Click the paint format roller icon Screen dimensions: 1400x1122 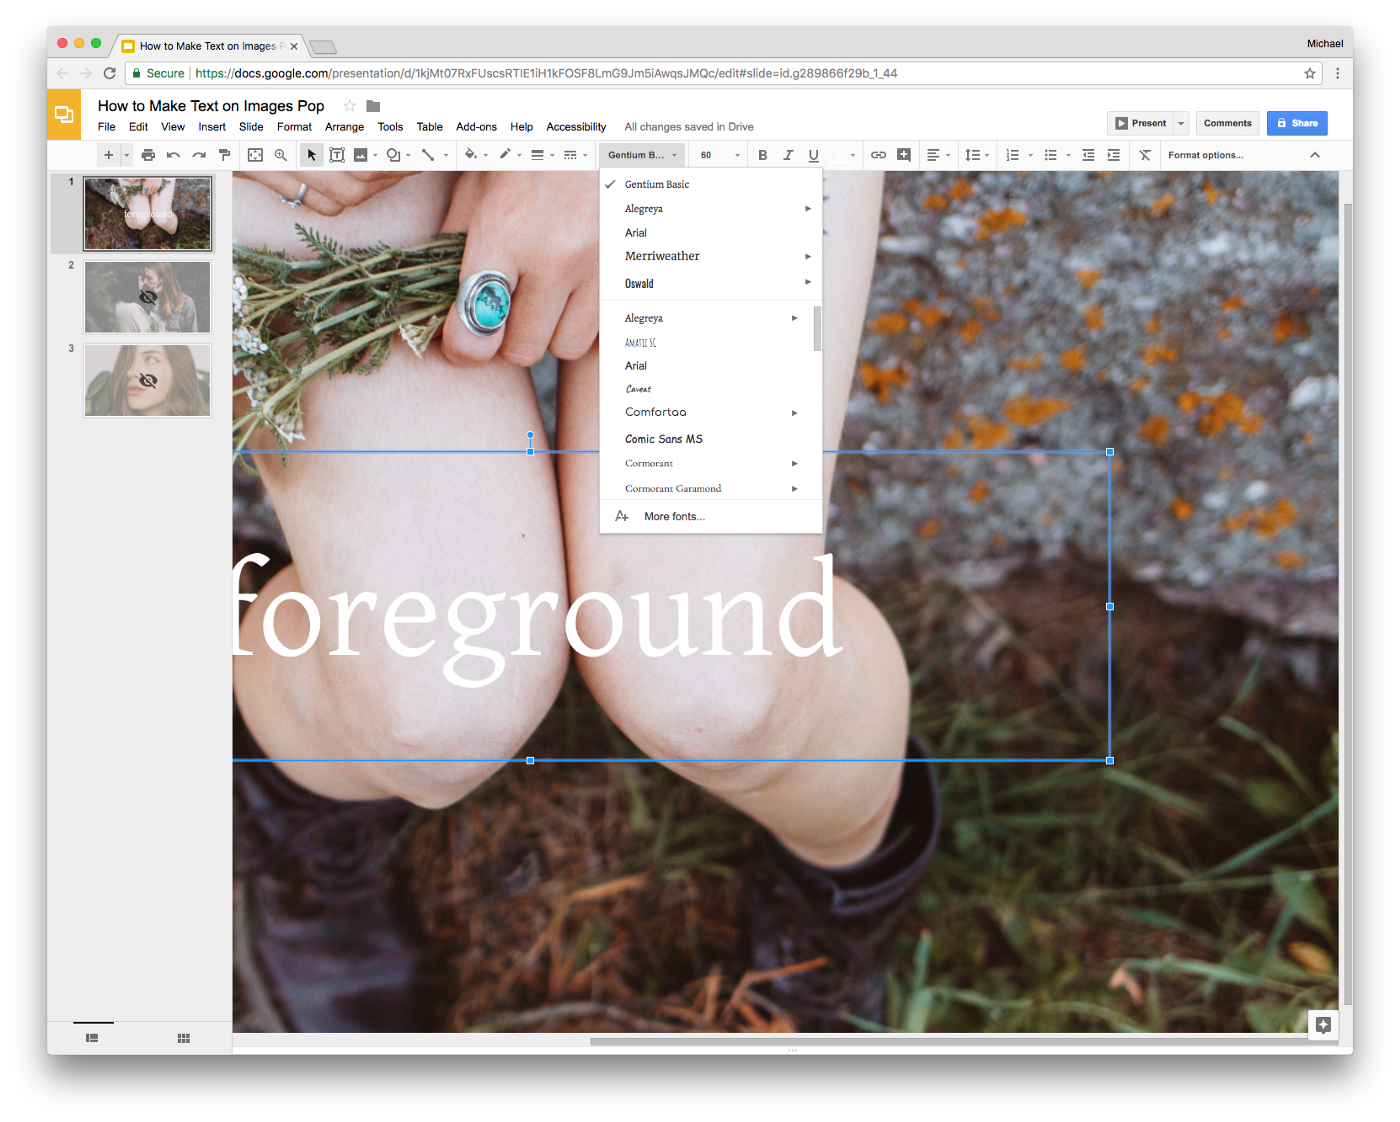click(x=224, y=155)
